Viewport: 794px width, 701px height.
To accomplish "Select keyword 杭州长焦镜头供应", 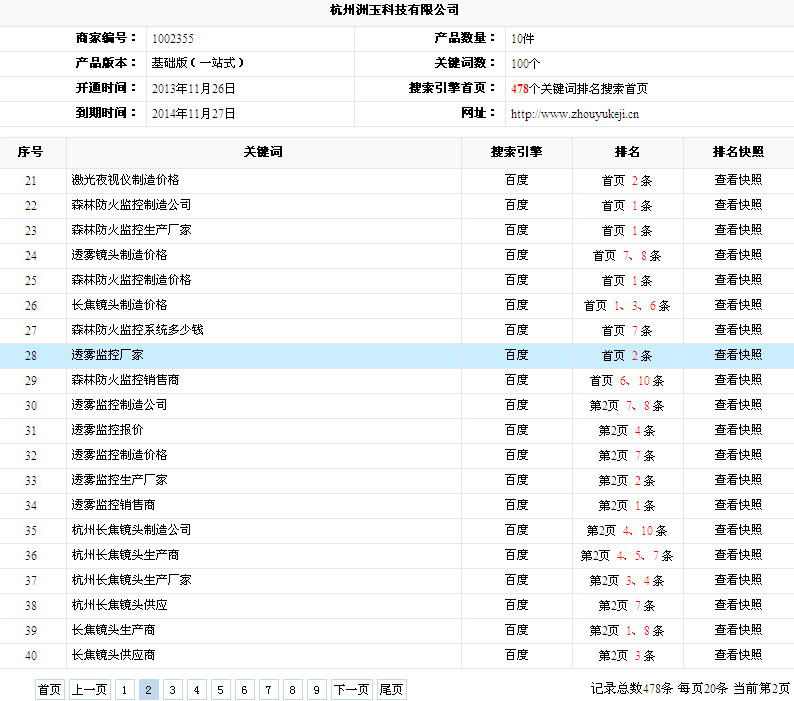I will (x=119, y=605).
